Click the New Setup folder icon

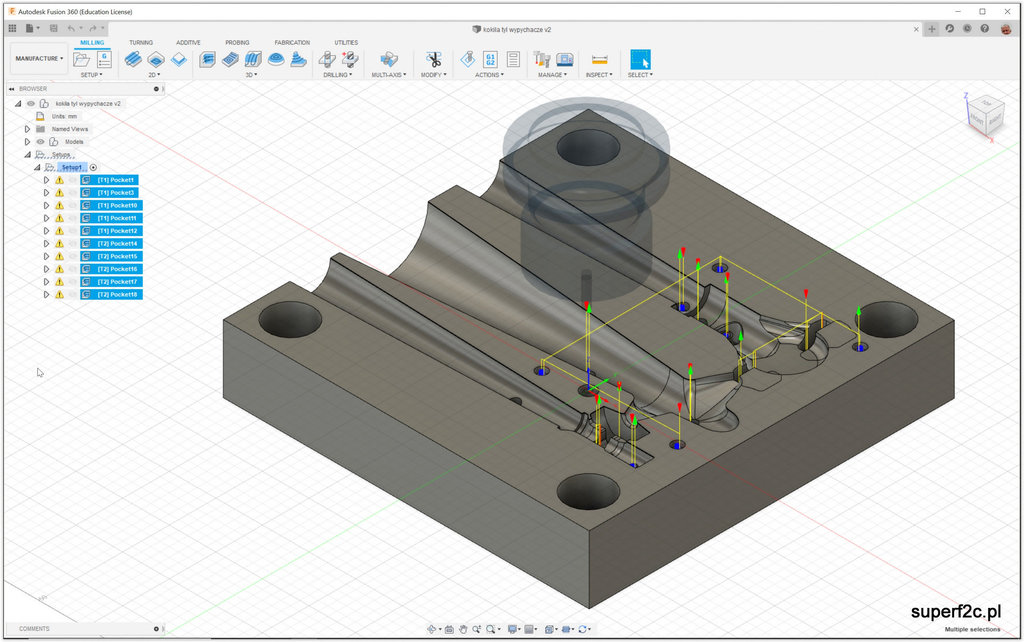click(82, 60)
